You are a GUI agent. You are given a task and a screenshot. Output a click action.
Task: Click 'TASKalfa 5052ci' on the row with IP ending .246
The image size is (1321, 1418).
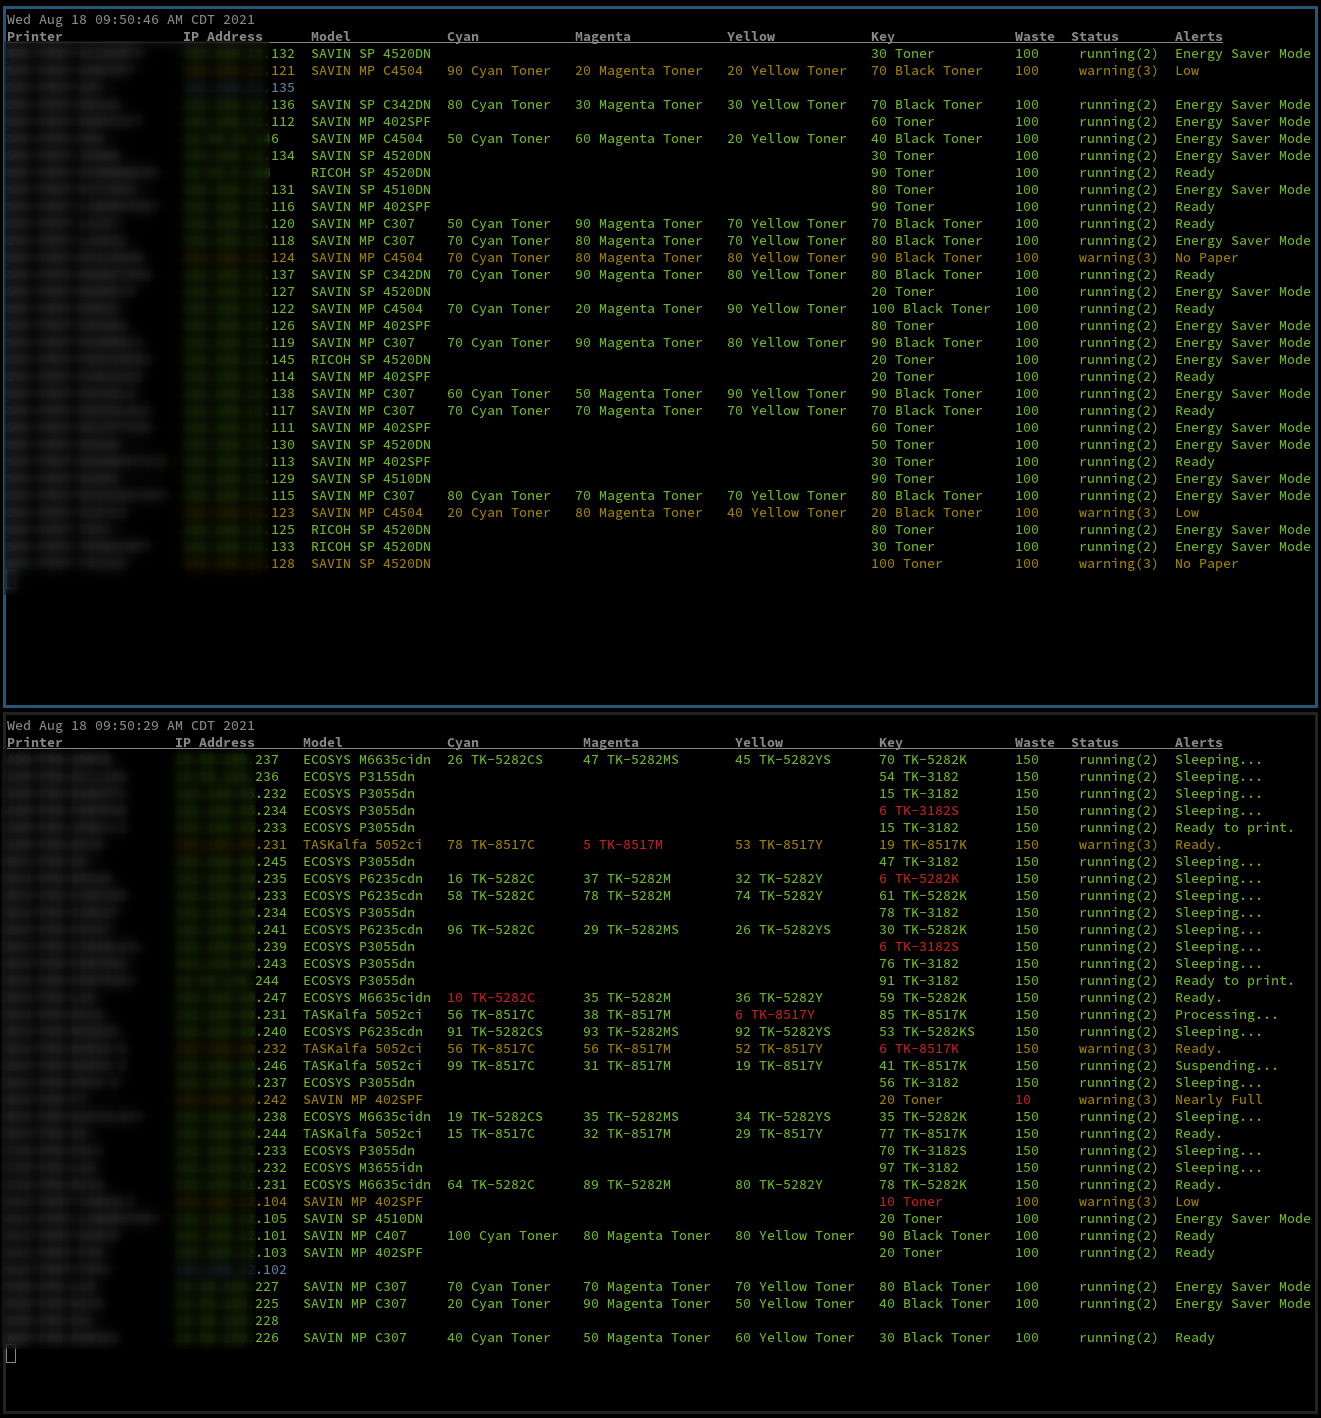click(x=363, y=1066)
